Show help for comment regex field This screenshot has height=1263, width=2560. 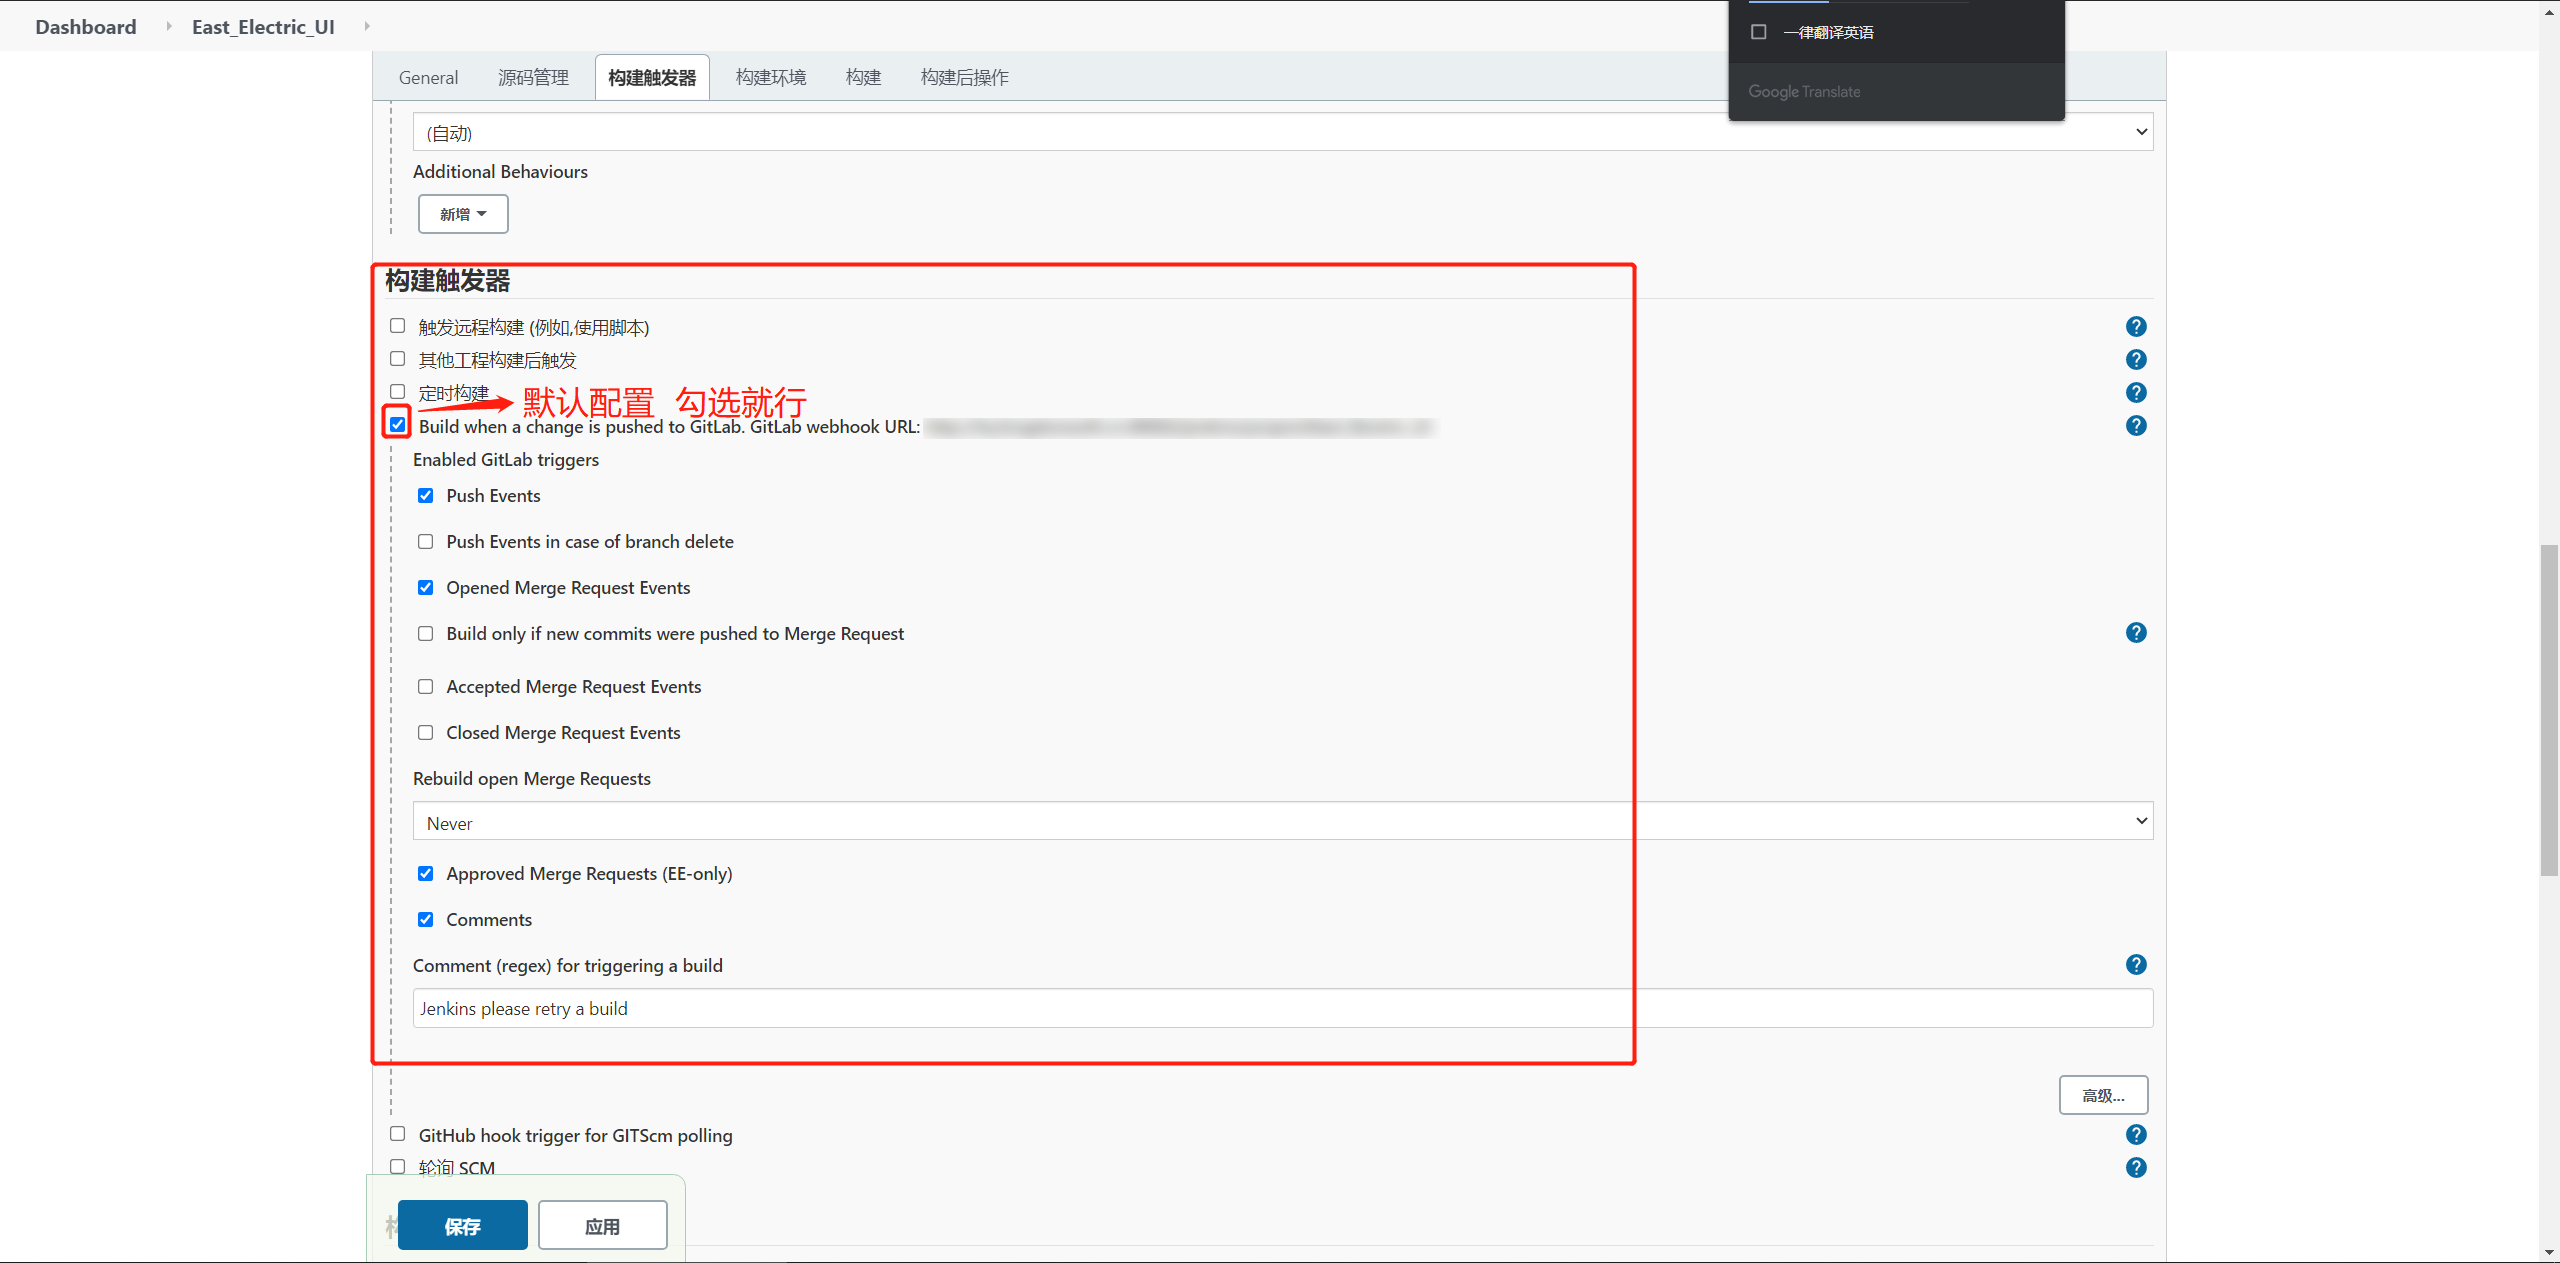[2135, 965]
